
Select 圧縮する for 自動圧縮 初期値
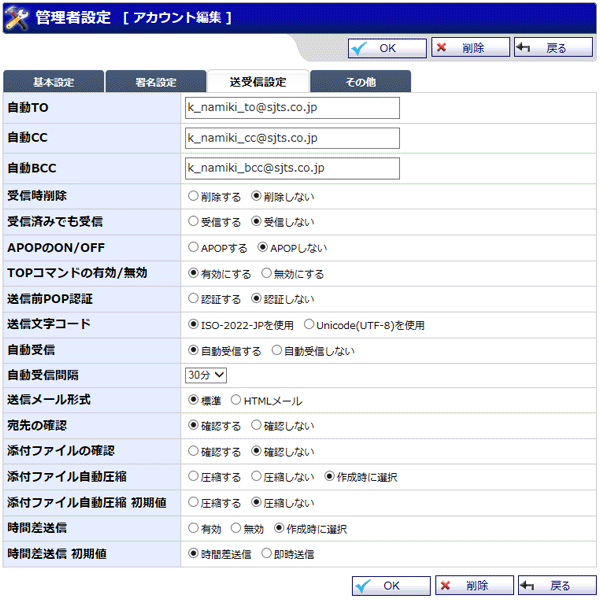coord(193,502)
